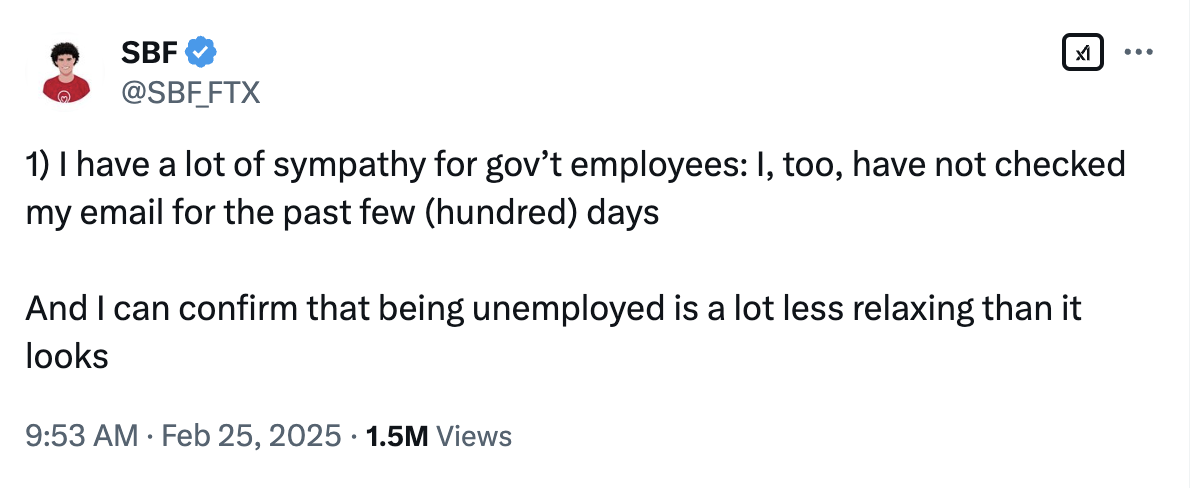Click the final word "looks" of tweet
Viewport: 1190px width, 488px height.
[67, 356]
